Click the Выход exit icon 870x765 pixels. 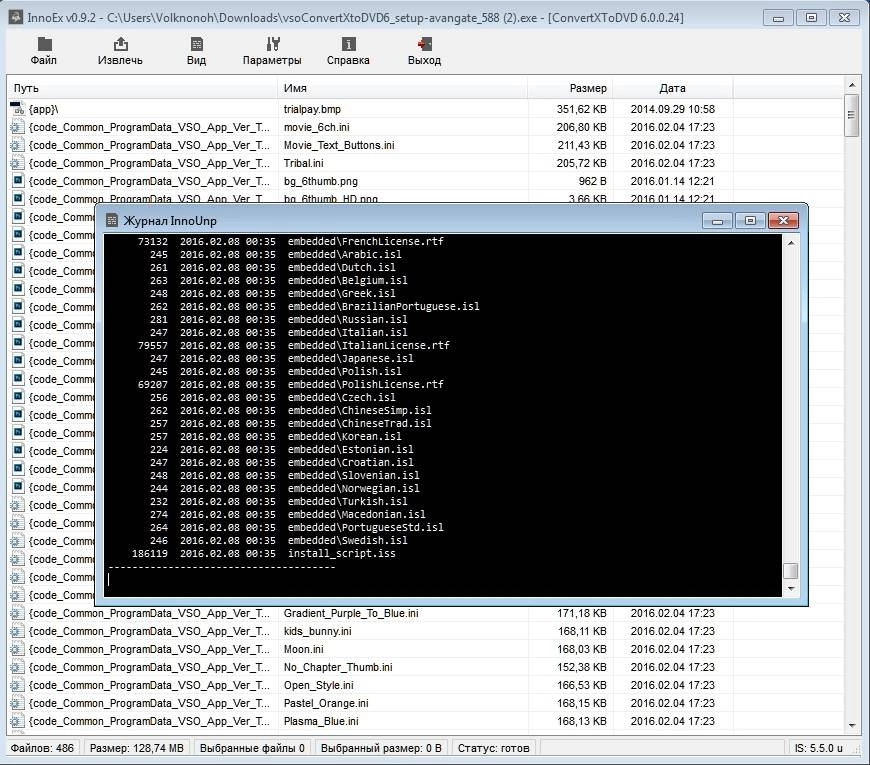point(424,44)
